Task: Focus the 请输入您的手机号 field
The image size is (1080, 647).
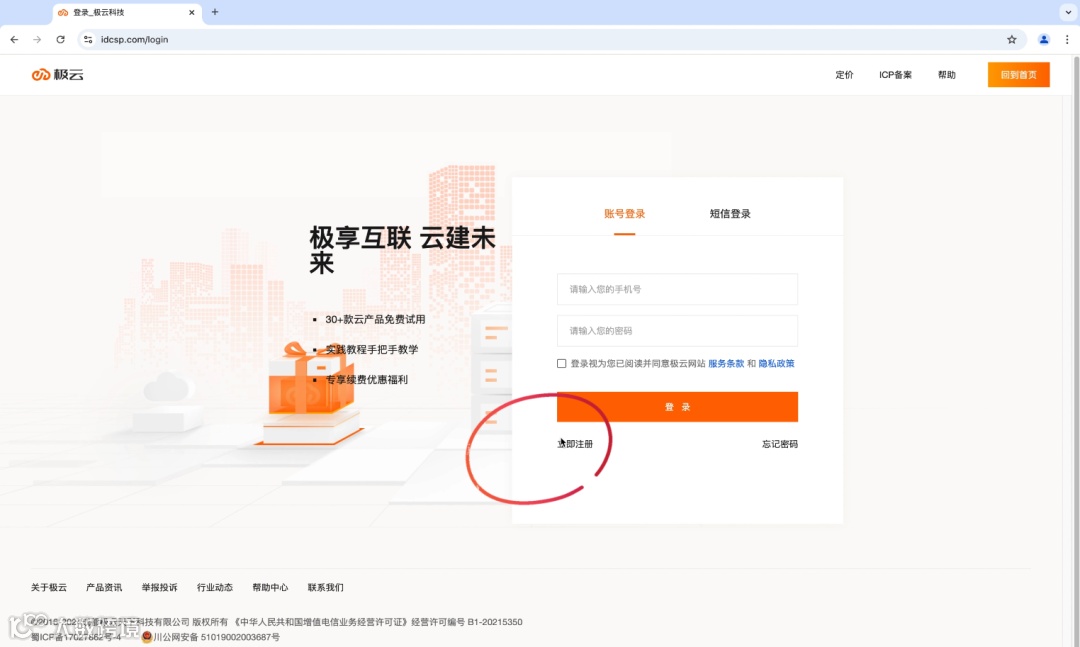Action: click(x=677, y=289)
